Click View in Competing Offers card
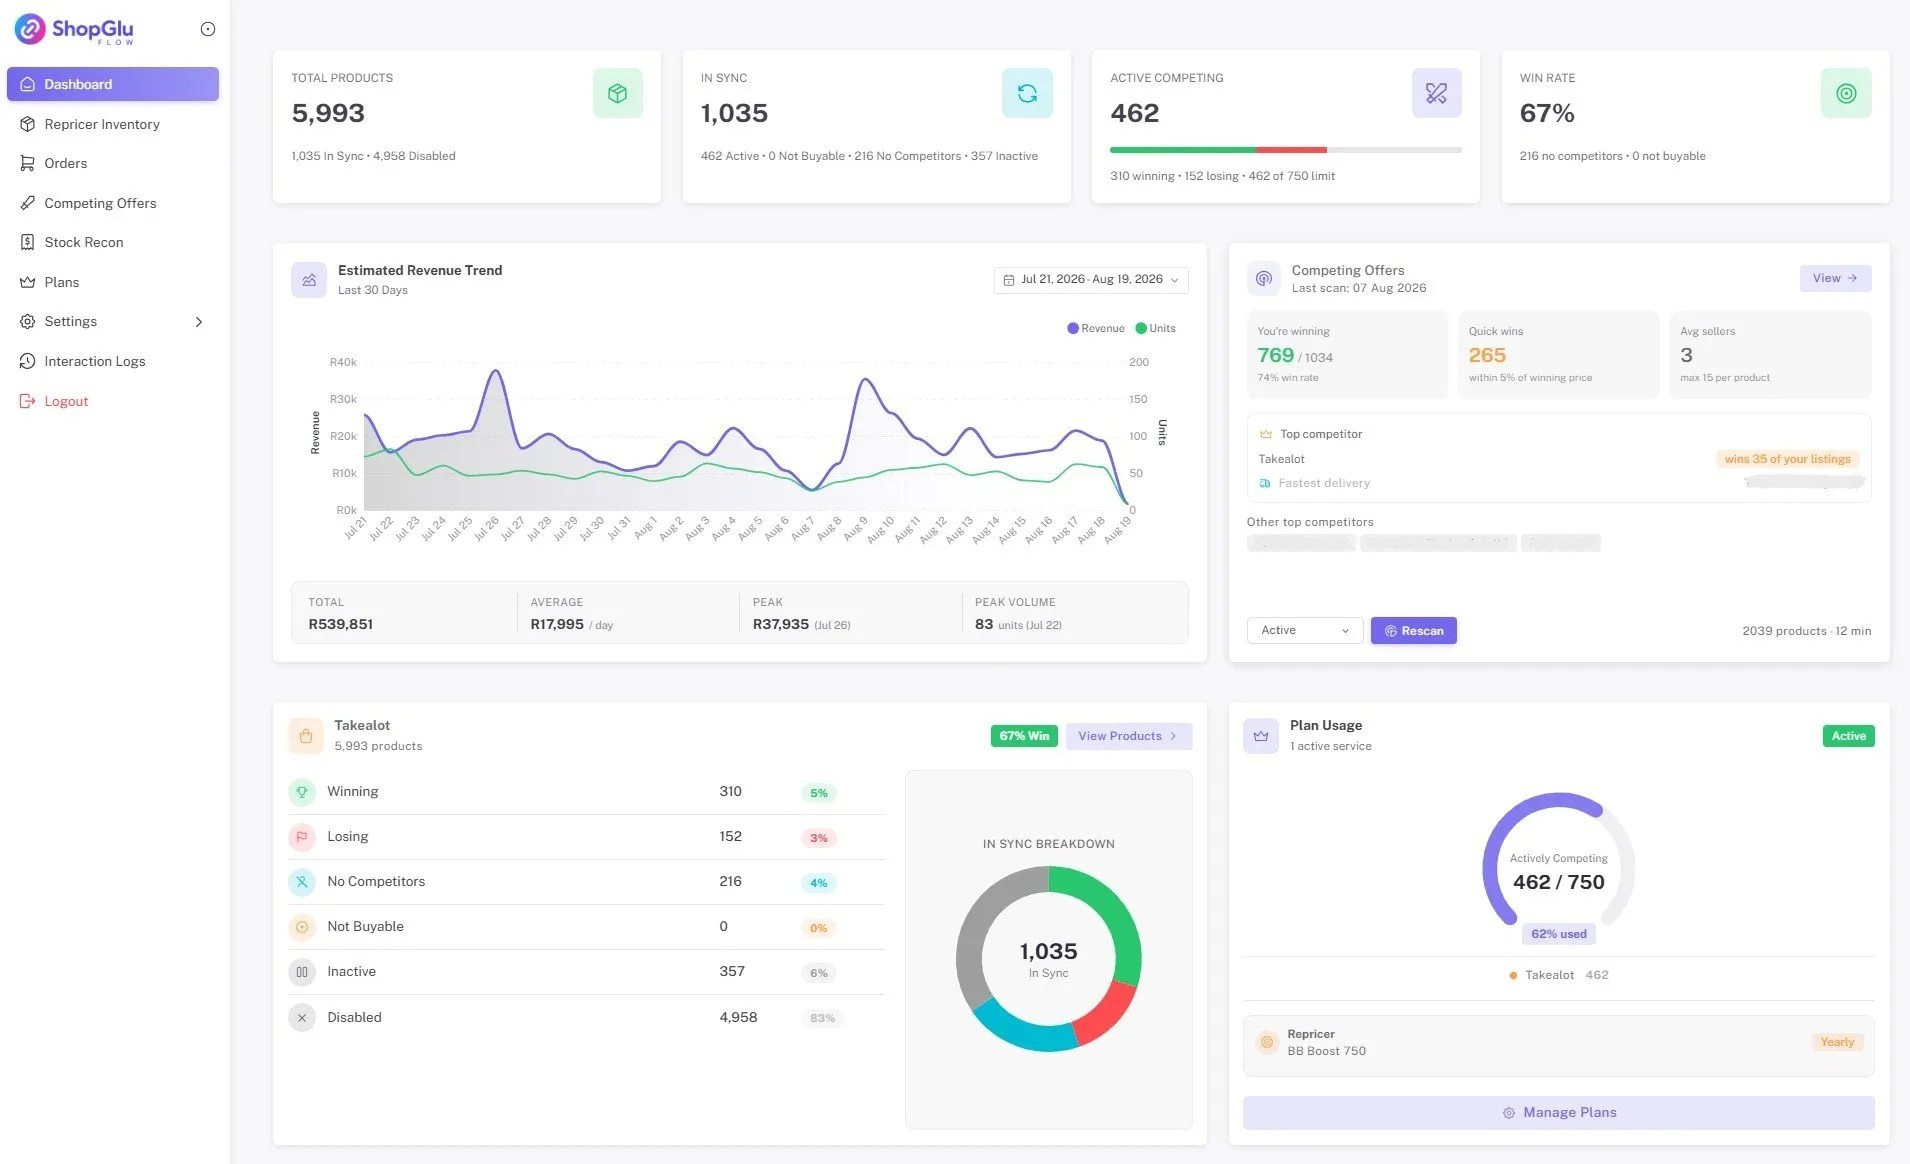 click(x=1835, y=278)
